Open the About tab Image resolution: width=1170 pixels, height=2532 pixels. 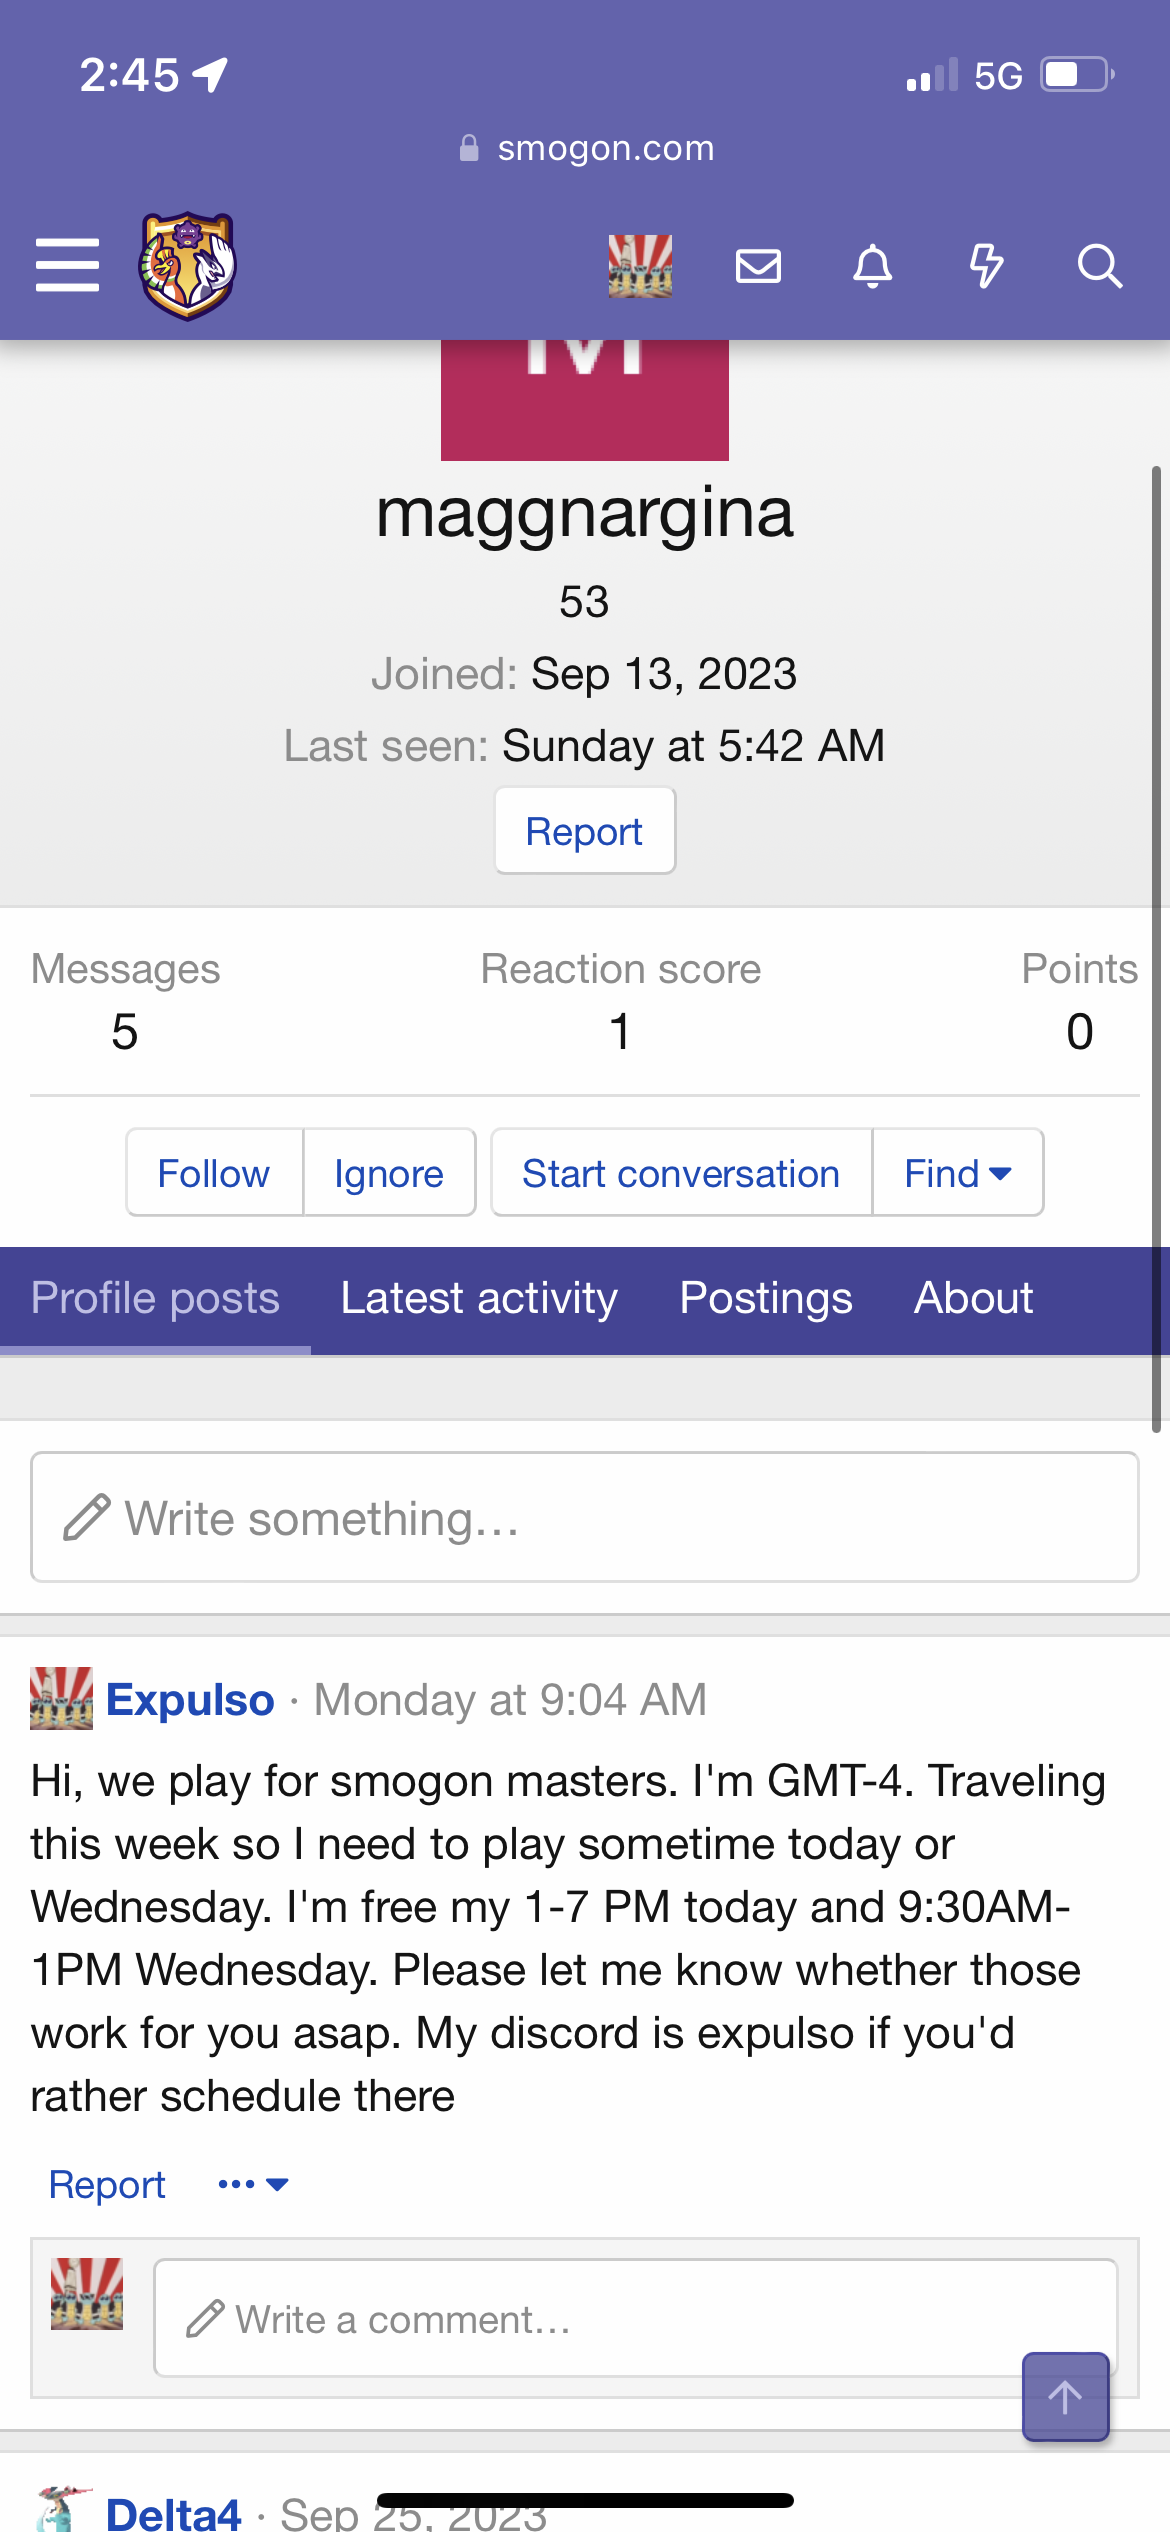tap(973, 1299)
